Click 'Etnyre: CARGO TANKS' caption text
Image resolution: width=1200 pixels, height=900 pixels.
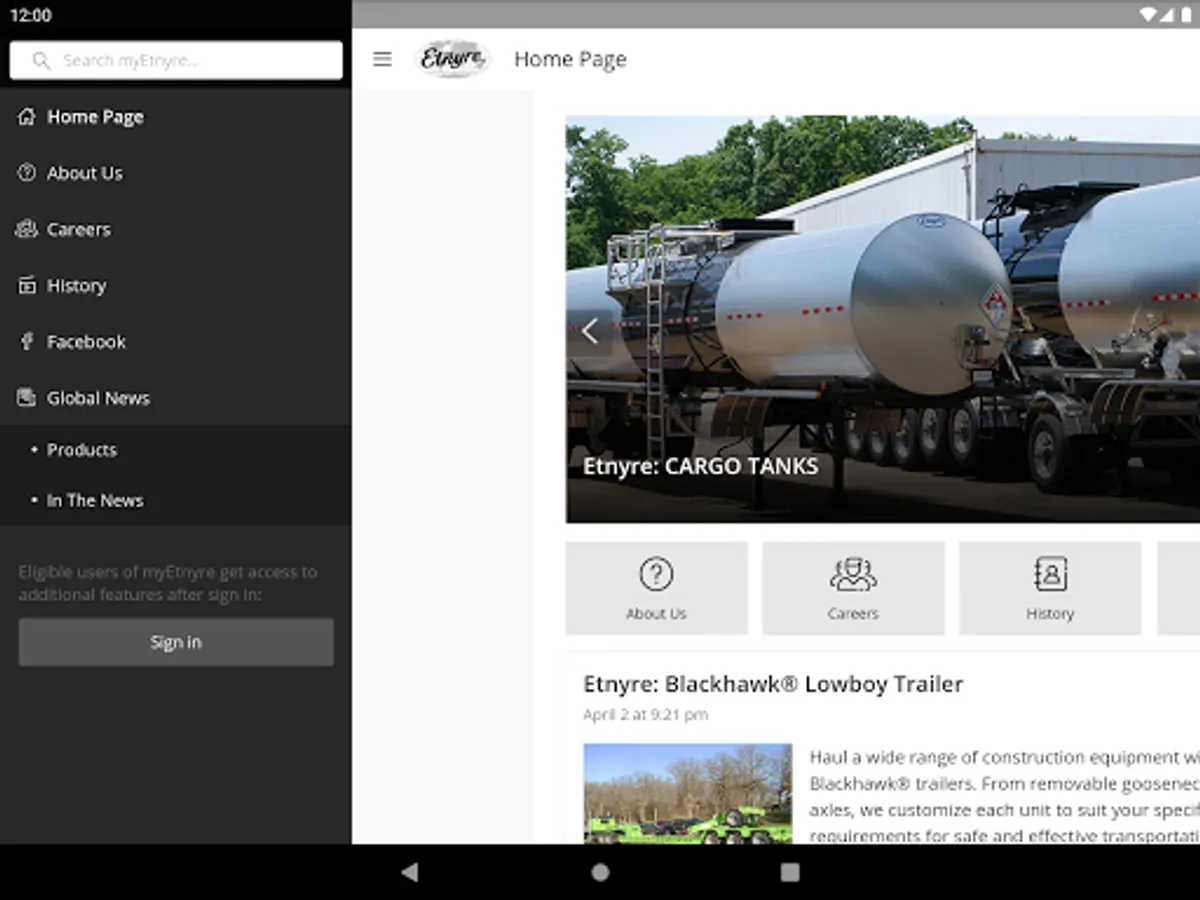701,466
